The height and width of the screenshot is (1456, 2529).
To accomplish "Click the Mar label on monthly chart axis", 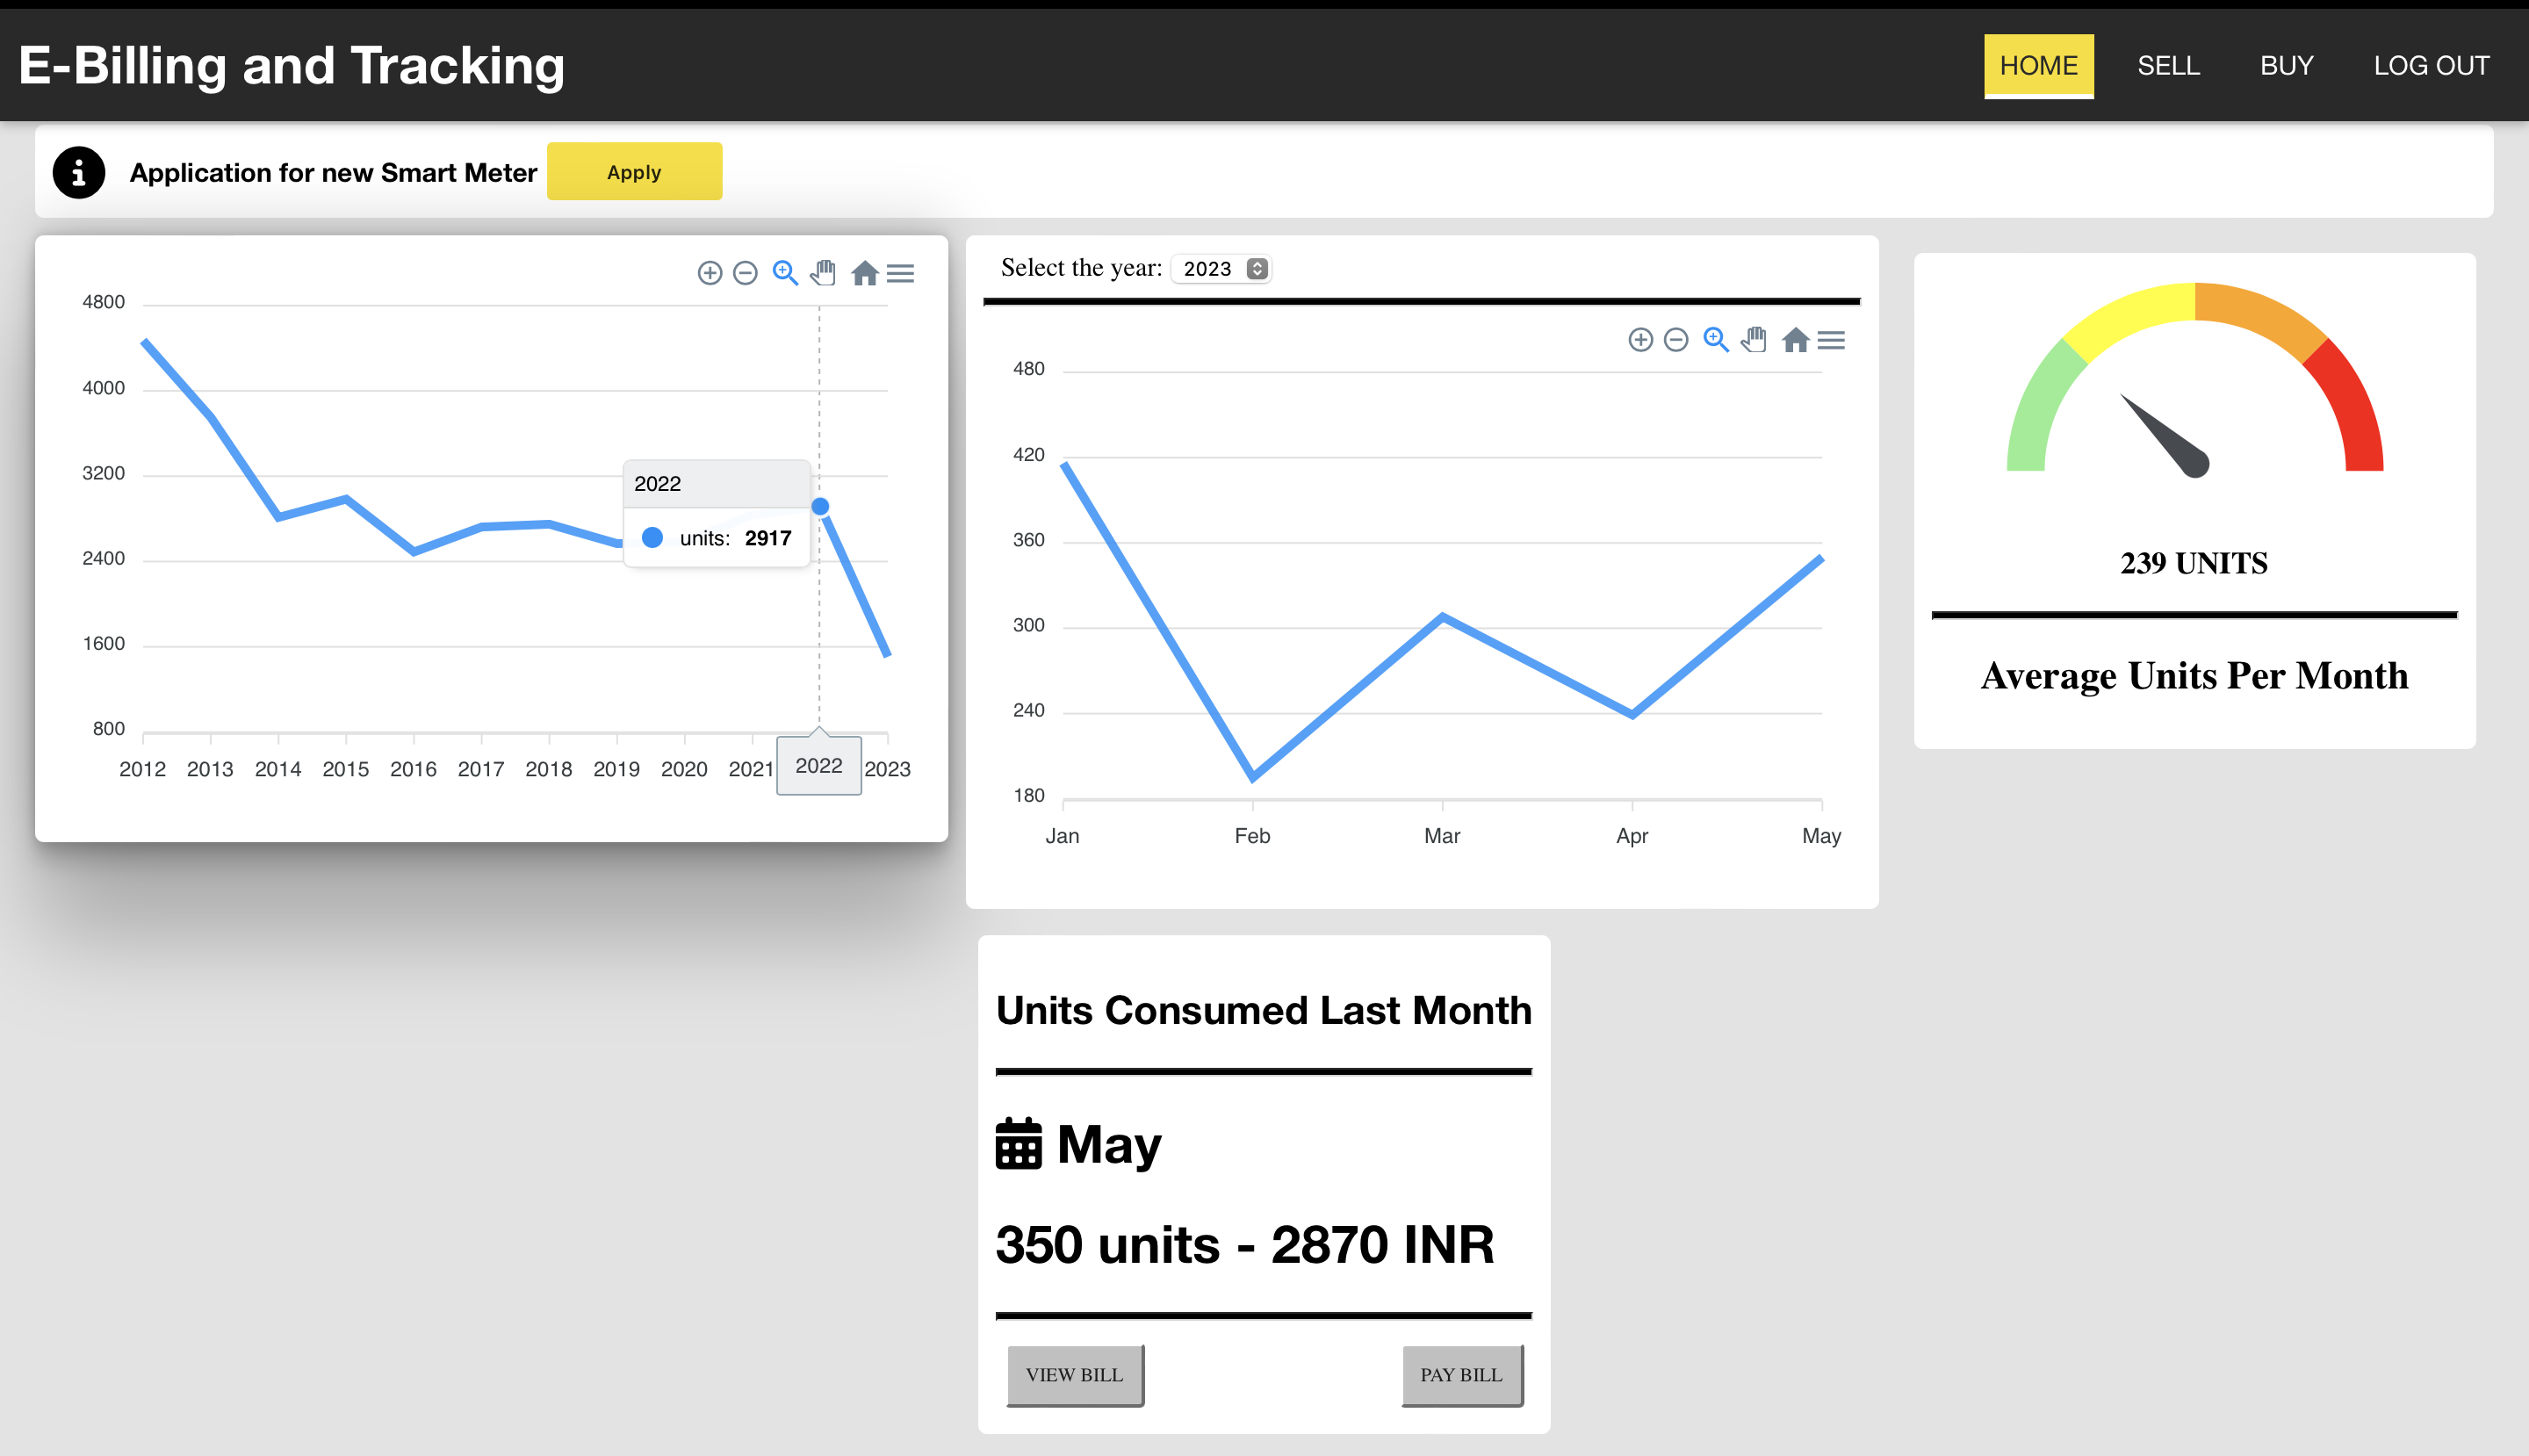I will coord(1442,836).
